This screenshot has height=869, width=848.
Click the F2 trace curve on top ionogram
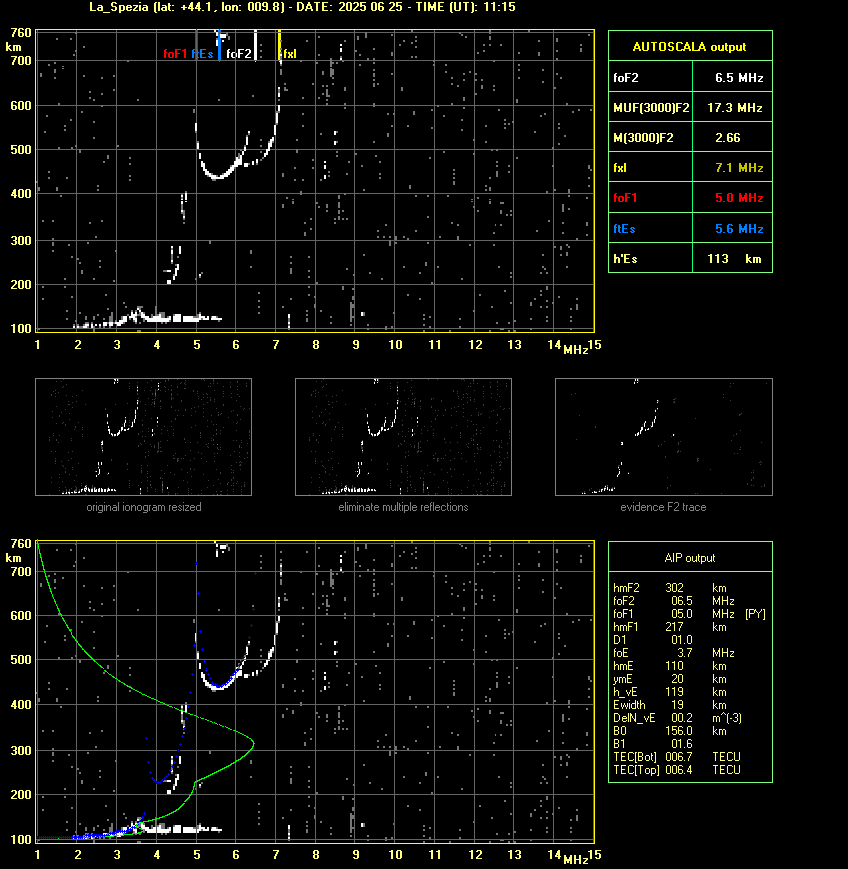218,177
